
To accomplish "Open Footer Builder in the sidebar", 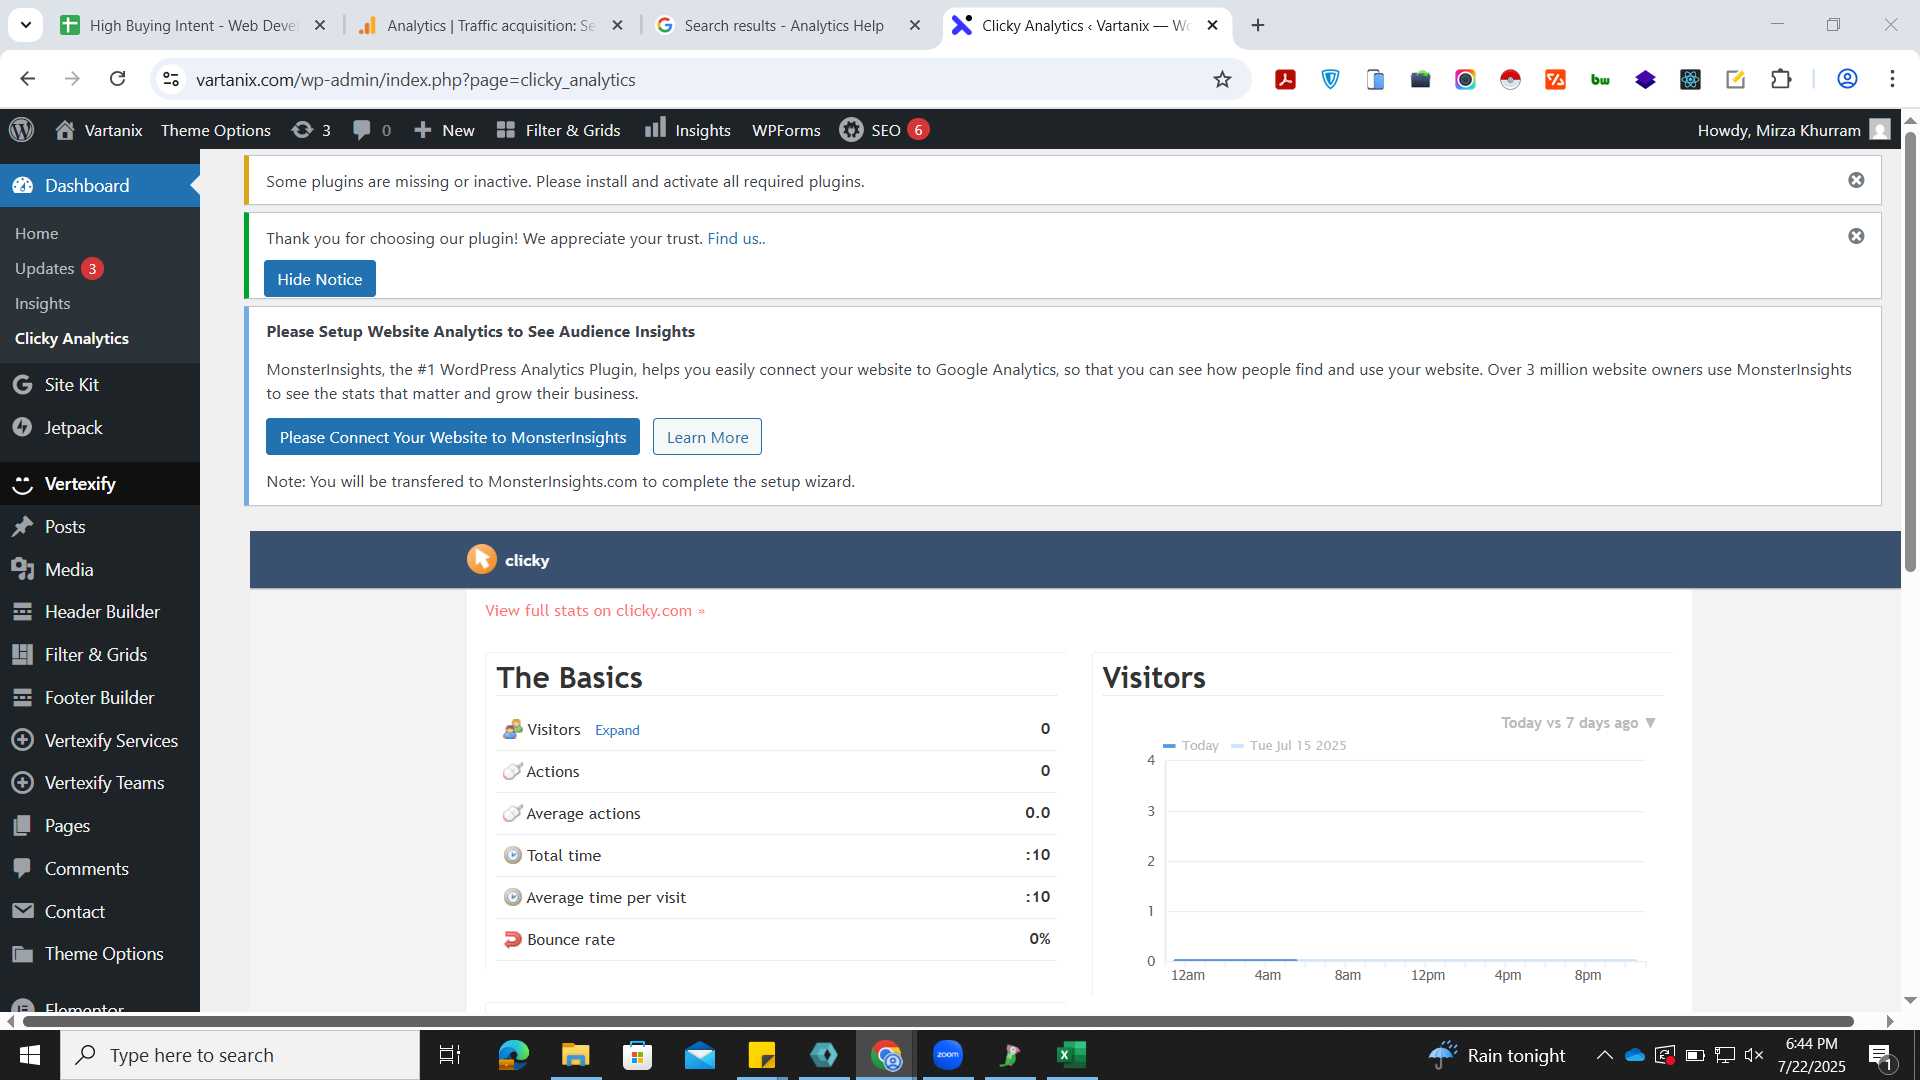I will [100, 697].
